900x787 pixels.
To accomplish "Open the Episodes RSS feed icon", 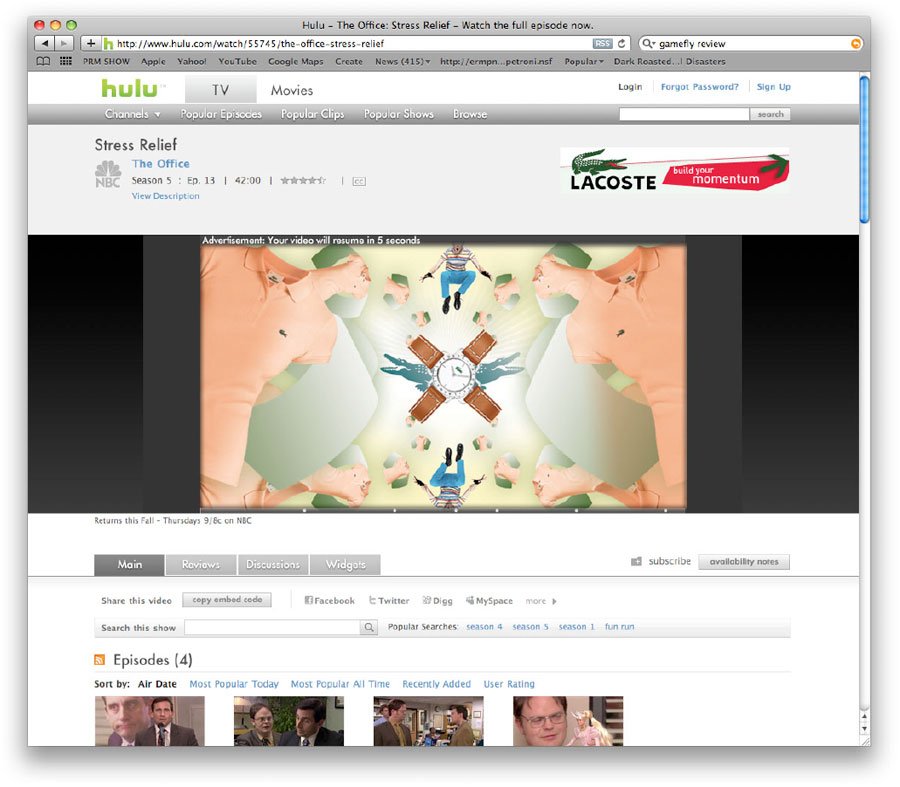I will coord(100,660).
